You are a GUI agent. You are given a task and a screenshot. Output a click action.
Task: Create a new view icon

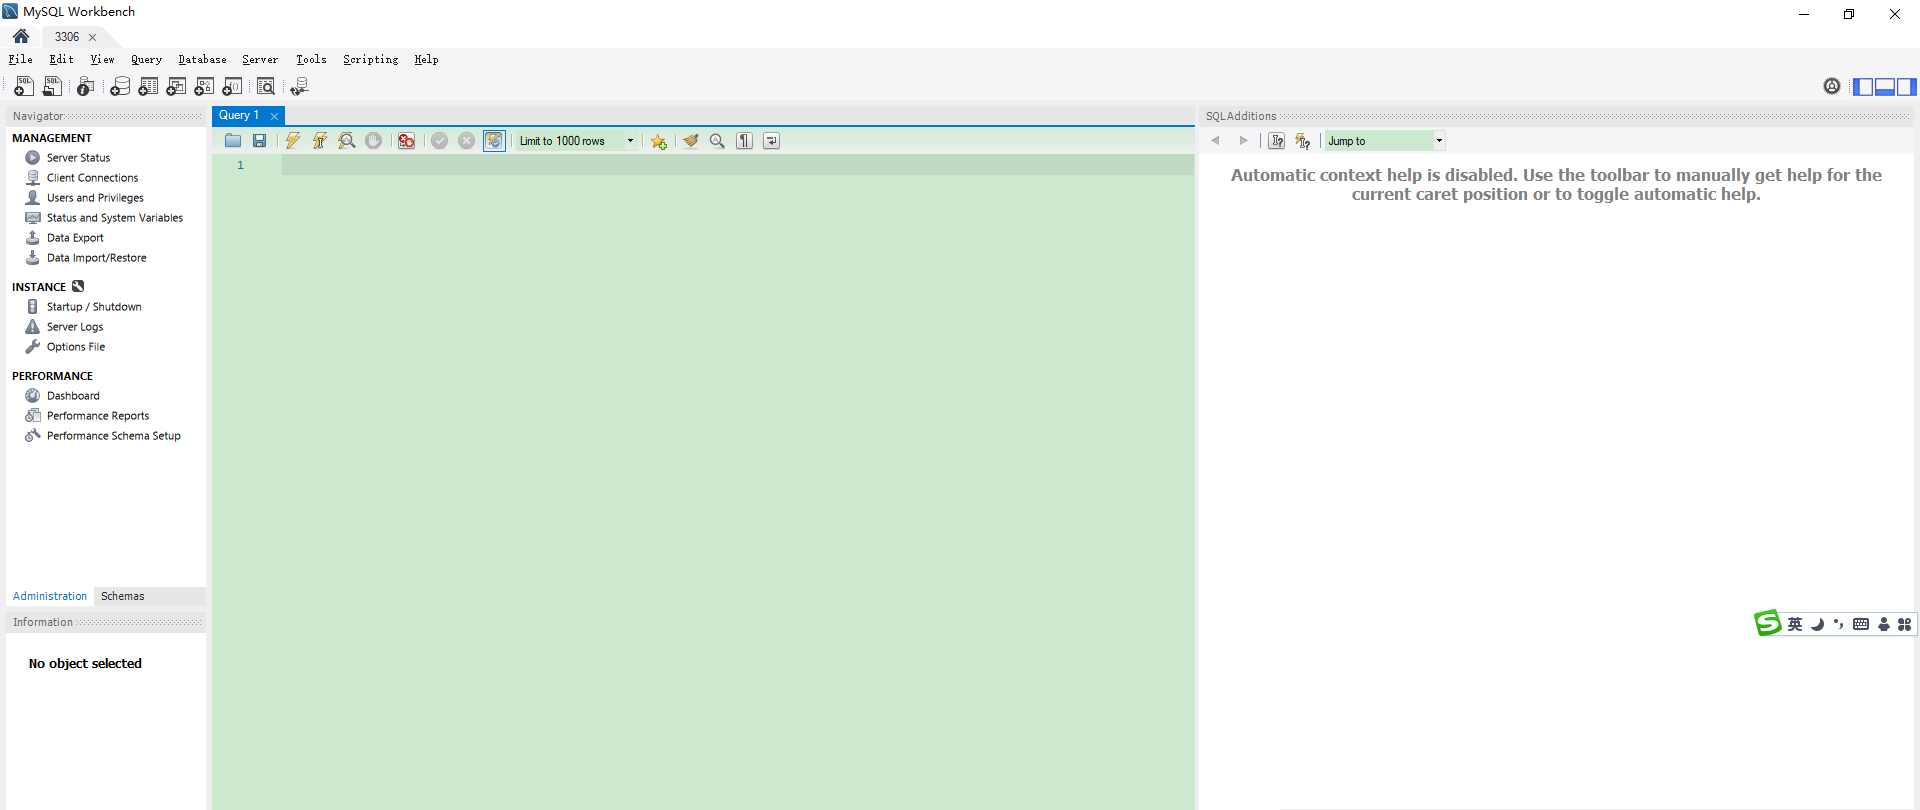coord(176,87)
